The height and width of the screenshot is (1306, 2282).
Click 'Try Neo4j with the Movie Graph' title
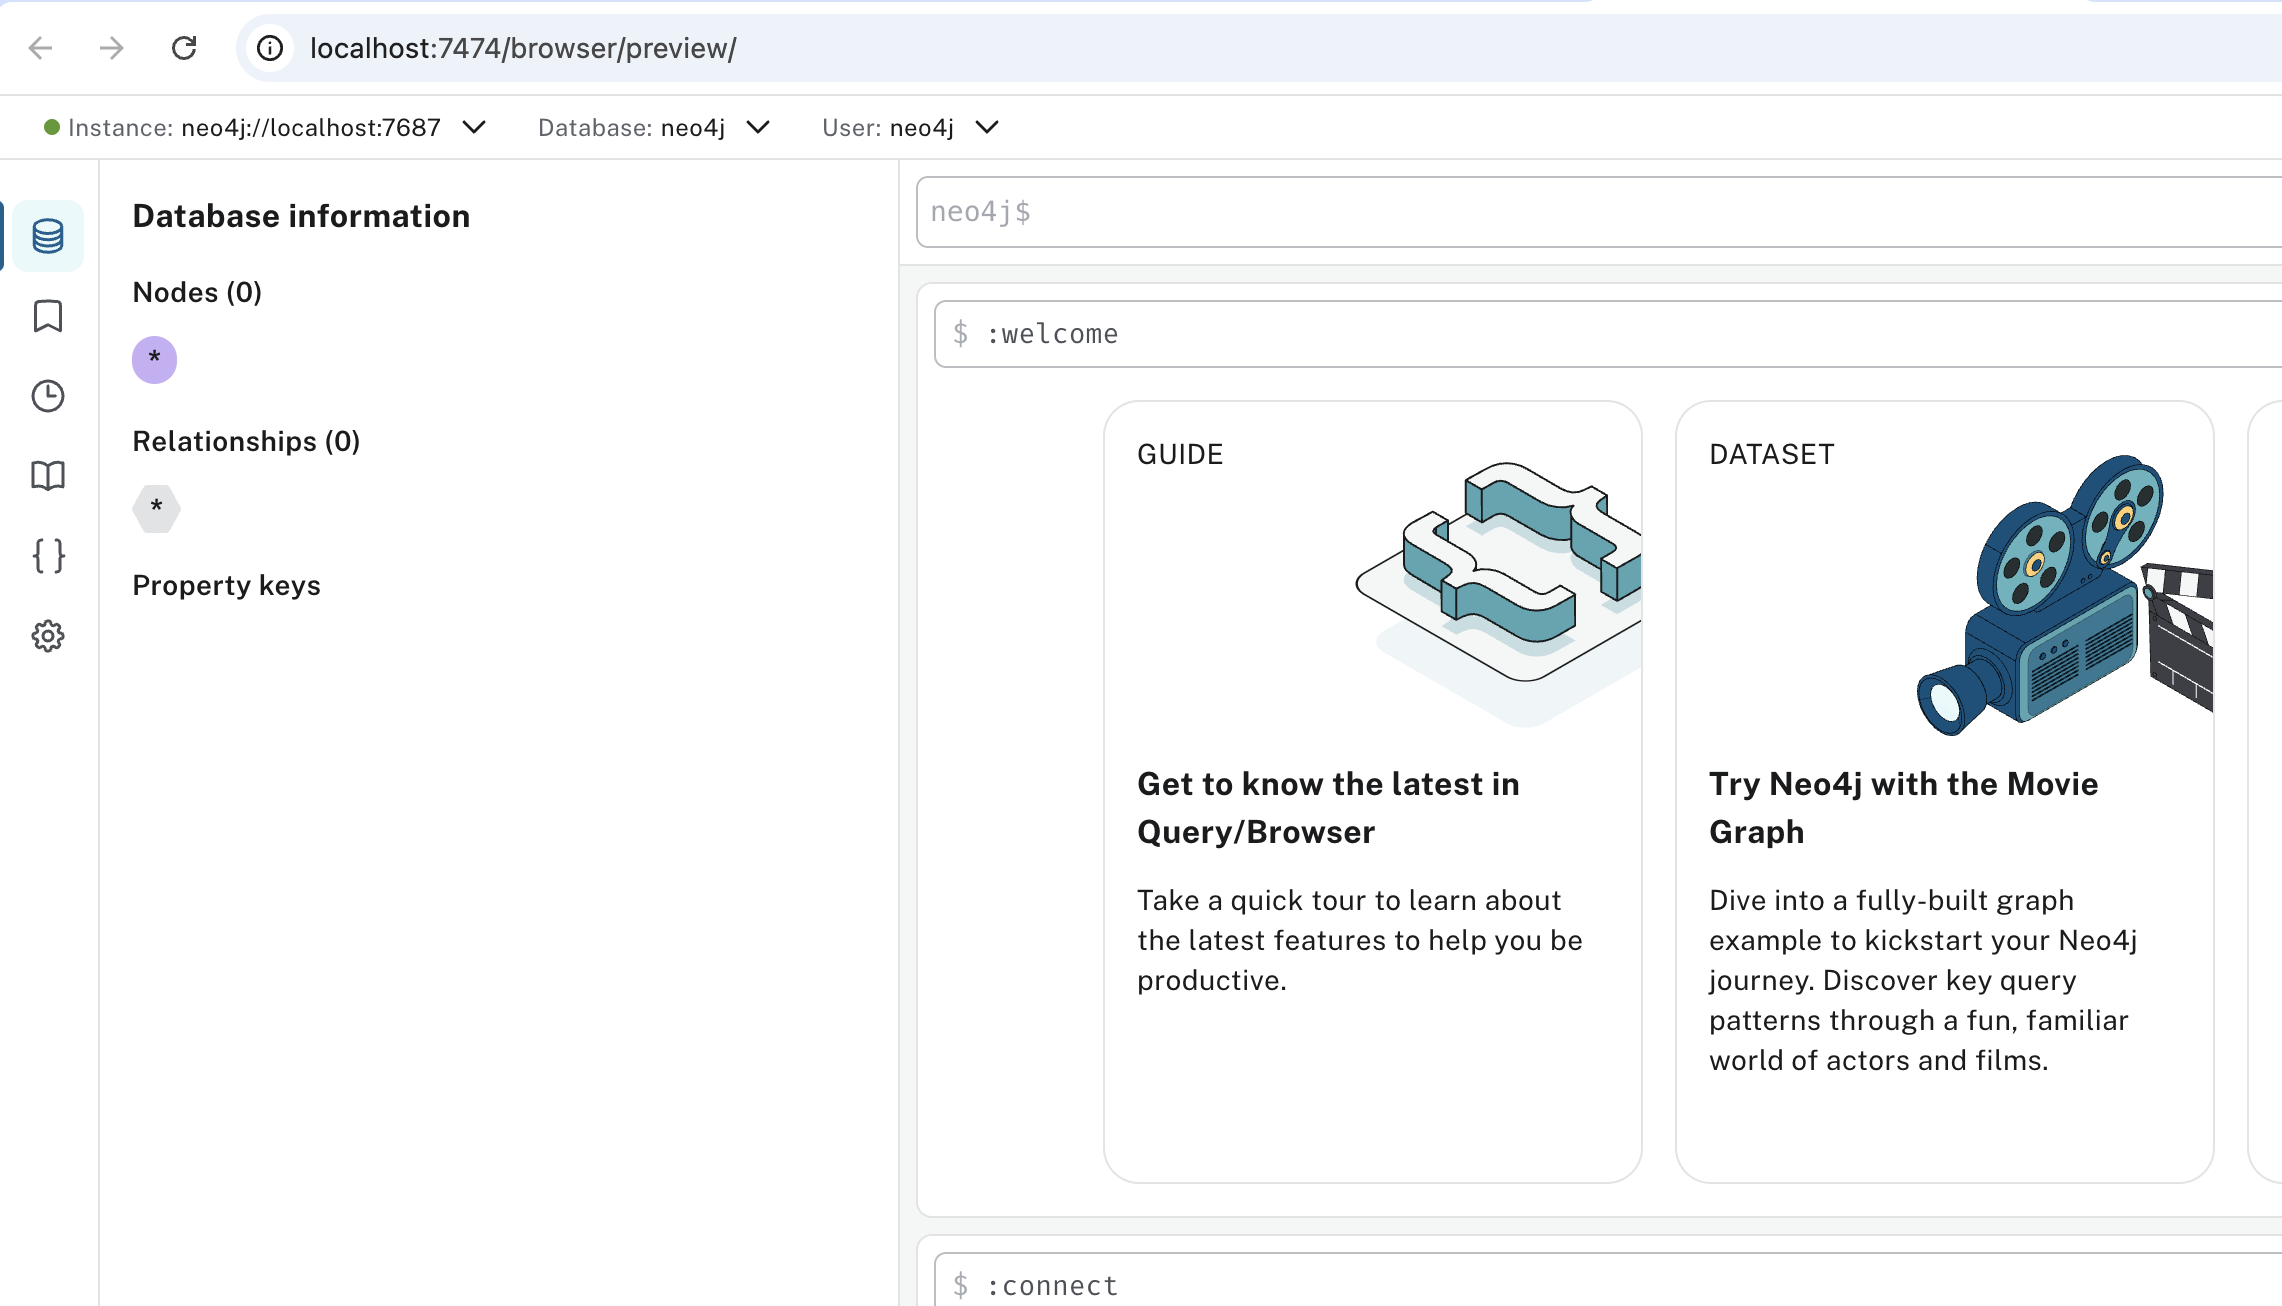tap(1904, 808)
